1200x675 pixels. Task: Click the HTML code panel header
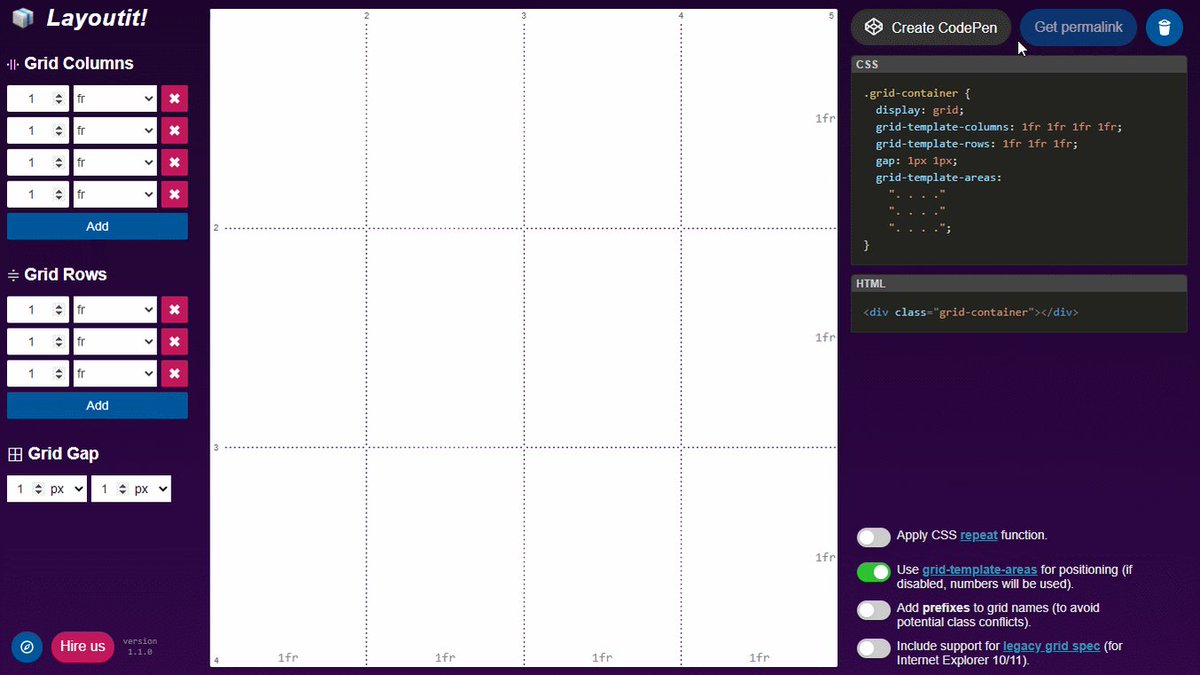(x=1019, y=284)
